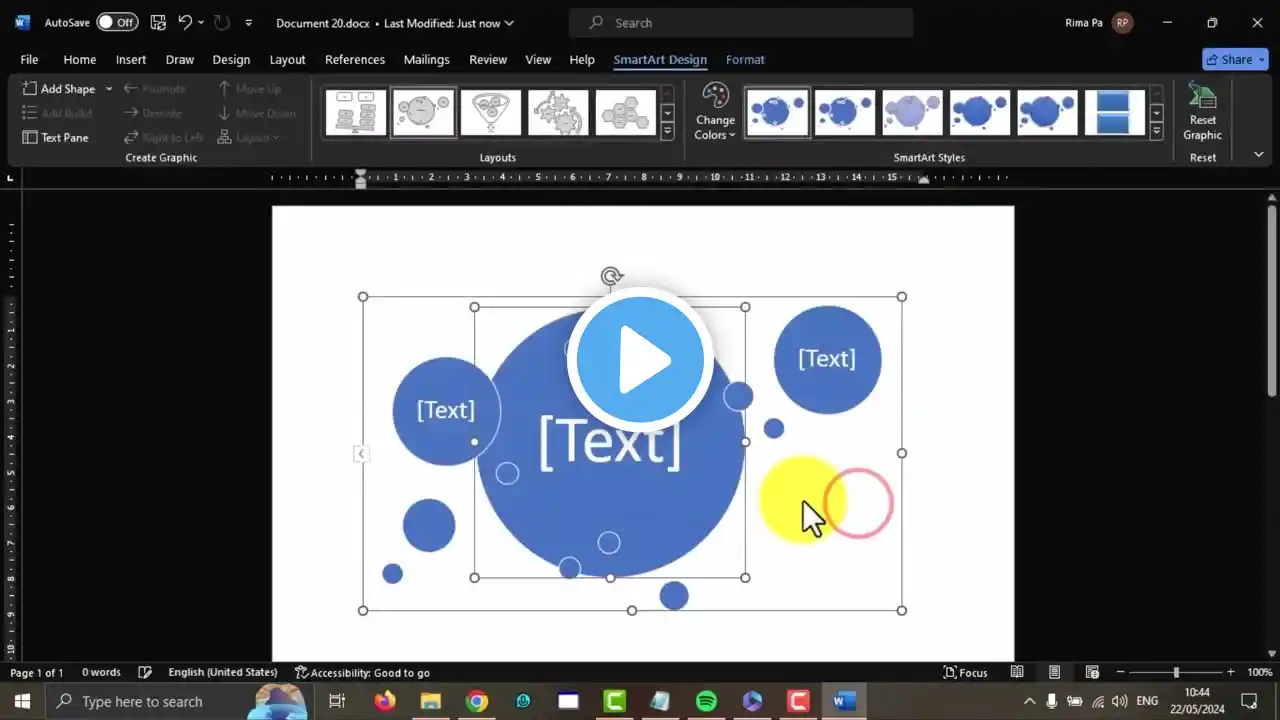Zoom in with the plus button
1280x720 pixels.
[x=1231, y=673]
